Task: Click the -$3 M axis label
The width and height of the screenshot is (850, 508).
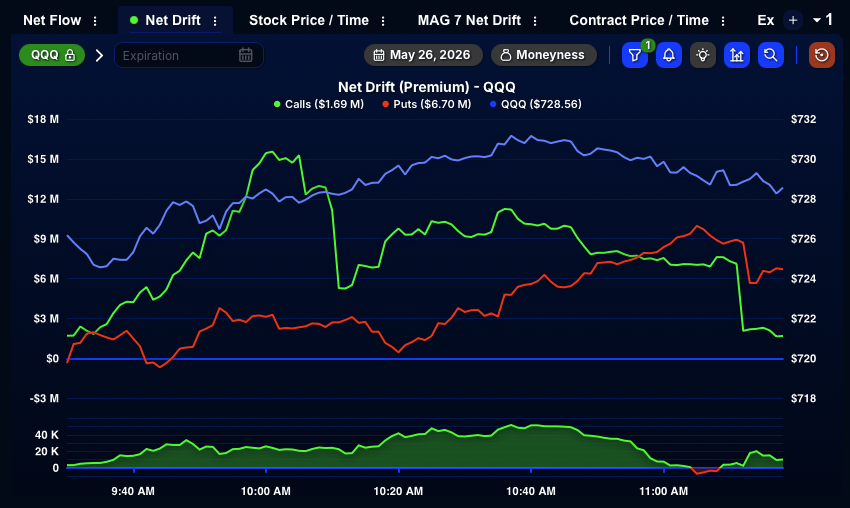Action: 44,398
